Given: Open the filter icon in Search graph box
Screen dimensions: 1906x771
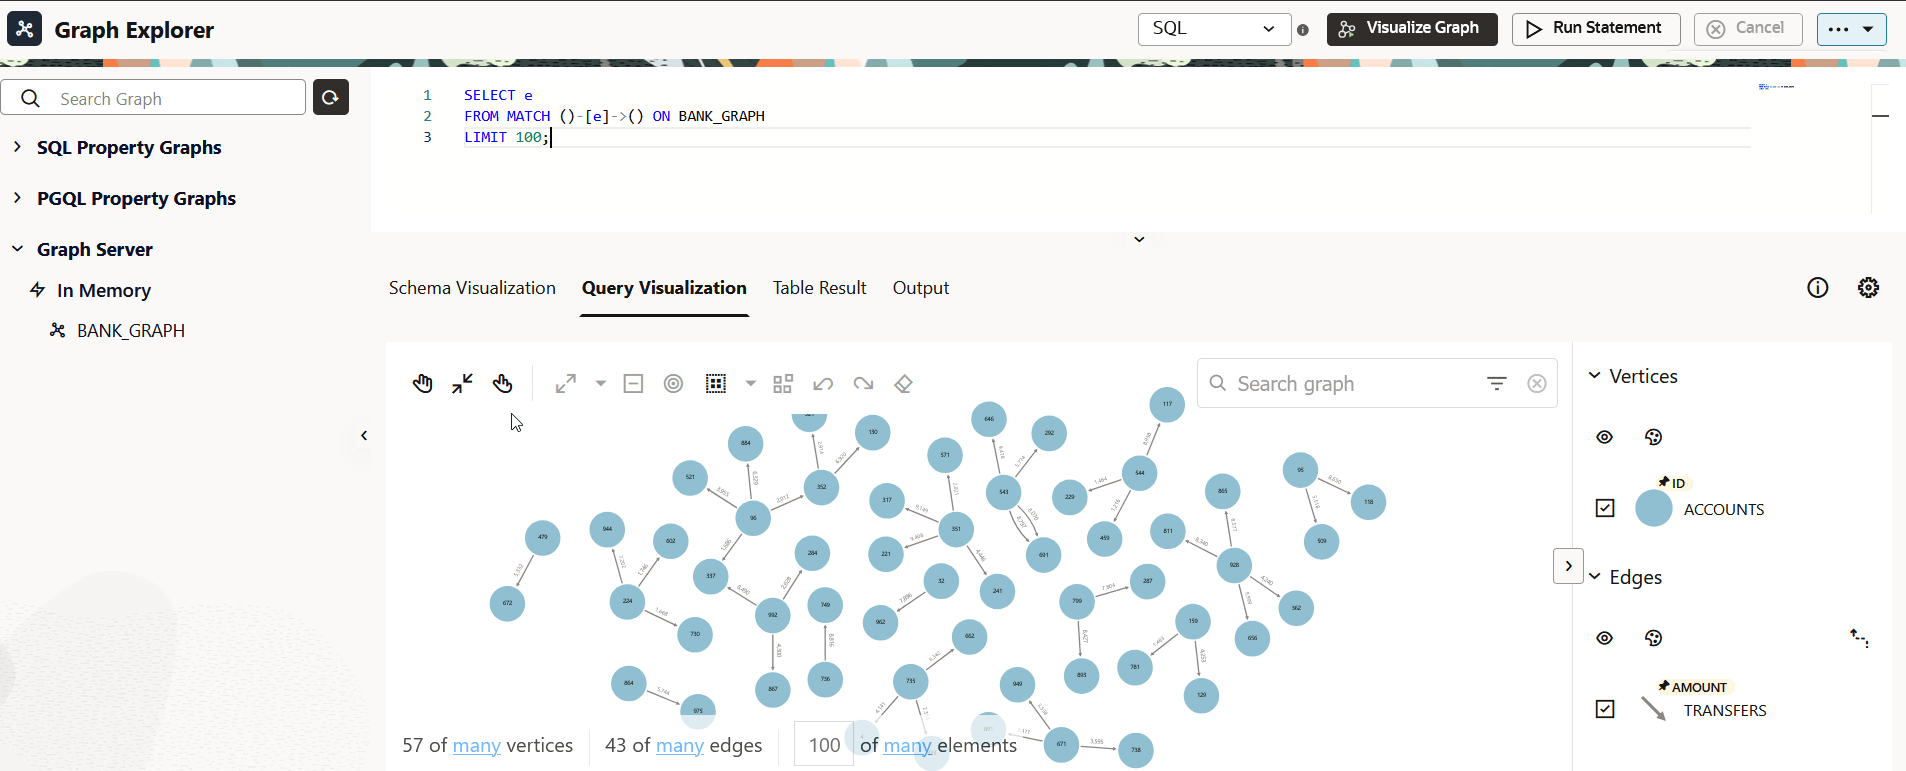Looking at the screenshot, I should click(1496, 383).
